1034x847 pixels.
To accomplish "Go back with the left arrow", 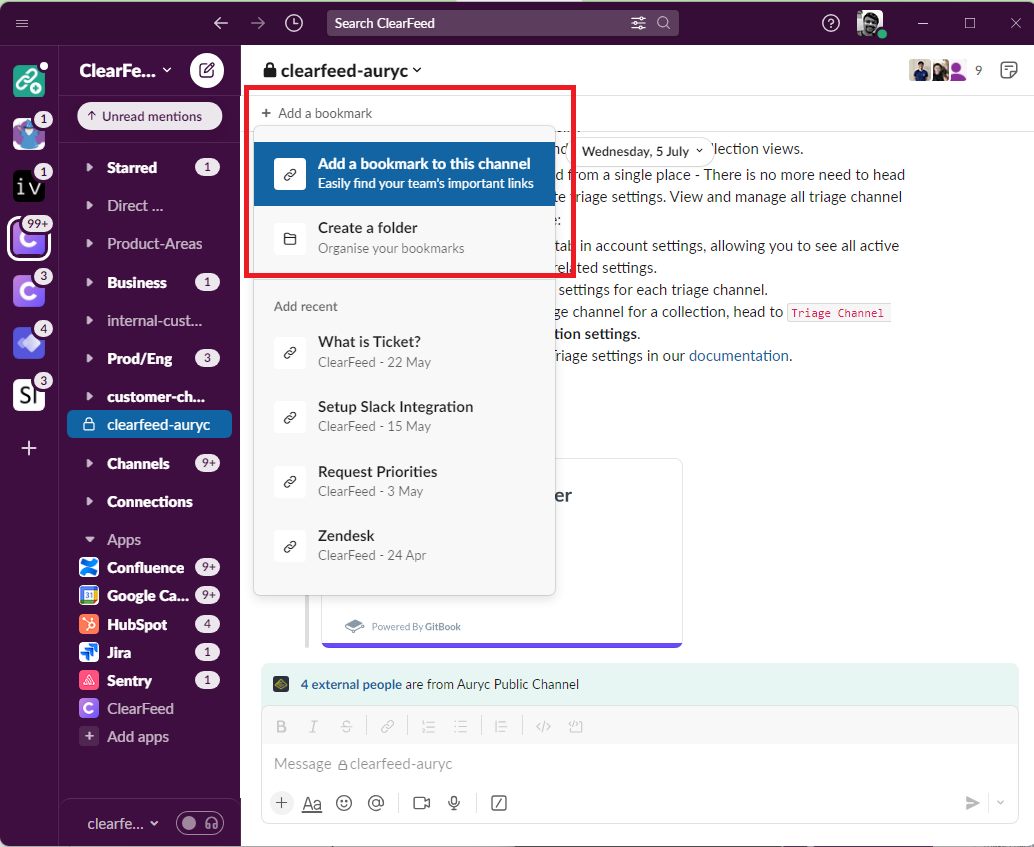I will tap(221, 23).
